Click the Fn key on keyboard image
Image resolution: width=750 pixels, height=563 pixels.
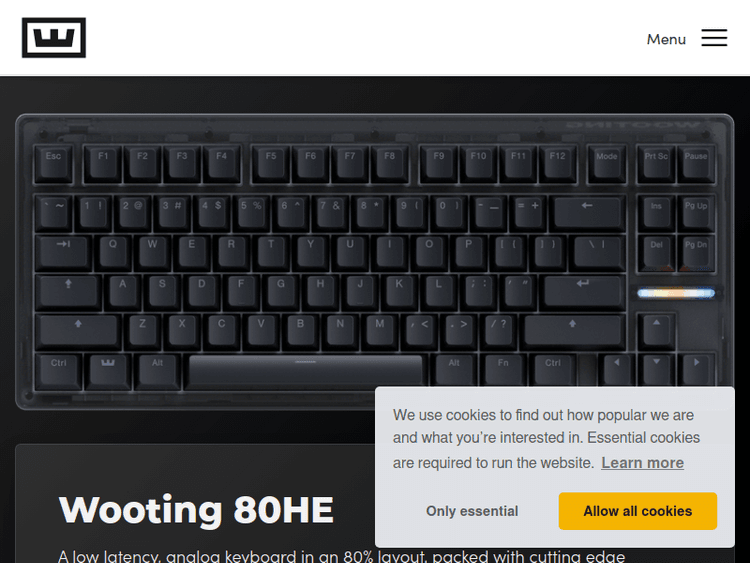point(503,370)
